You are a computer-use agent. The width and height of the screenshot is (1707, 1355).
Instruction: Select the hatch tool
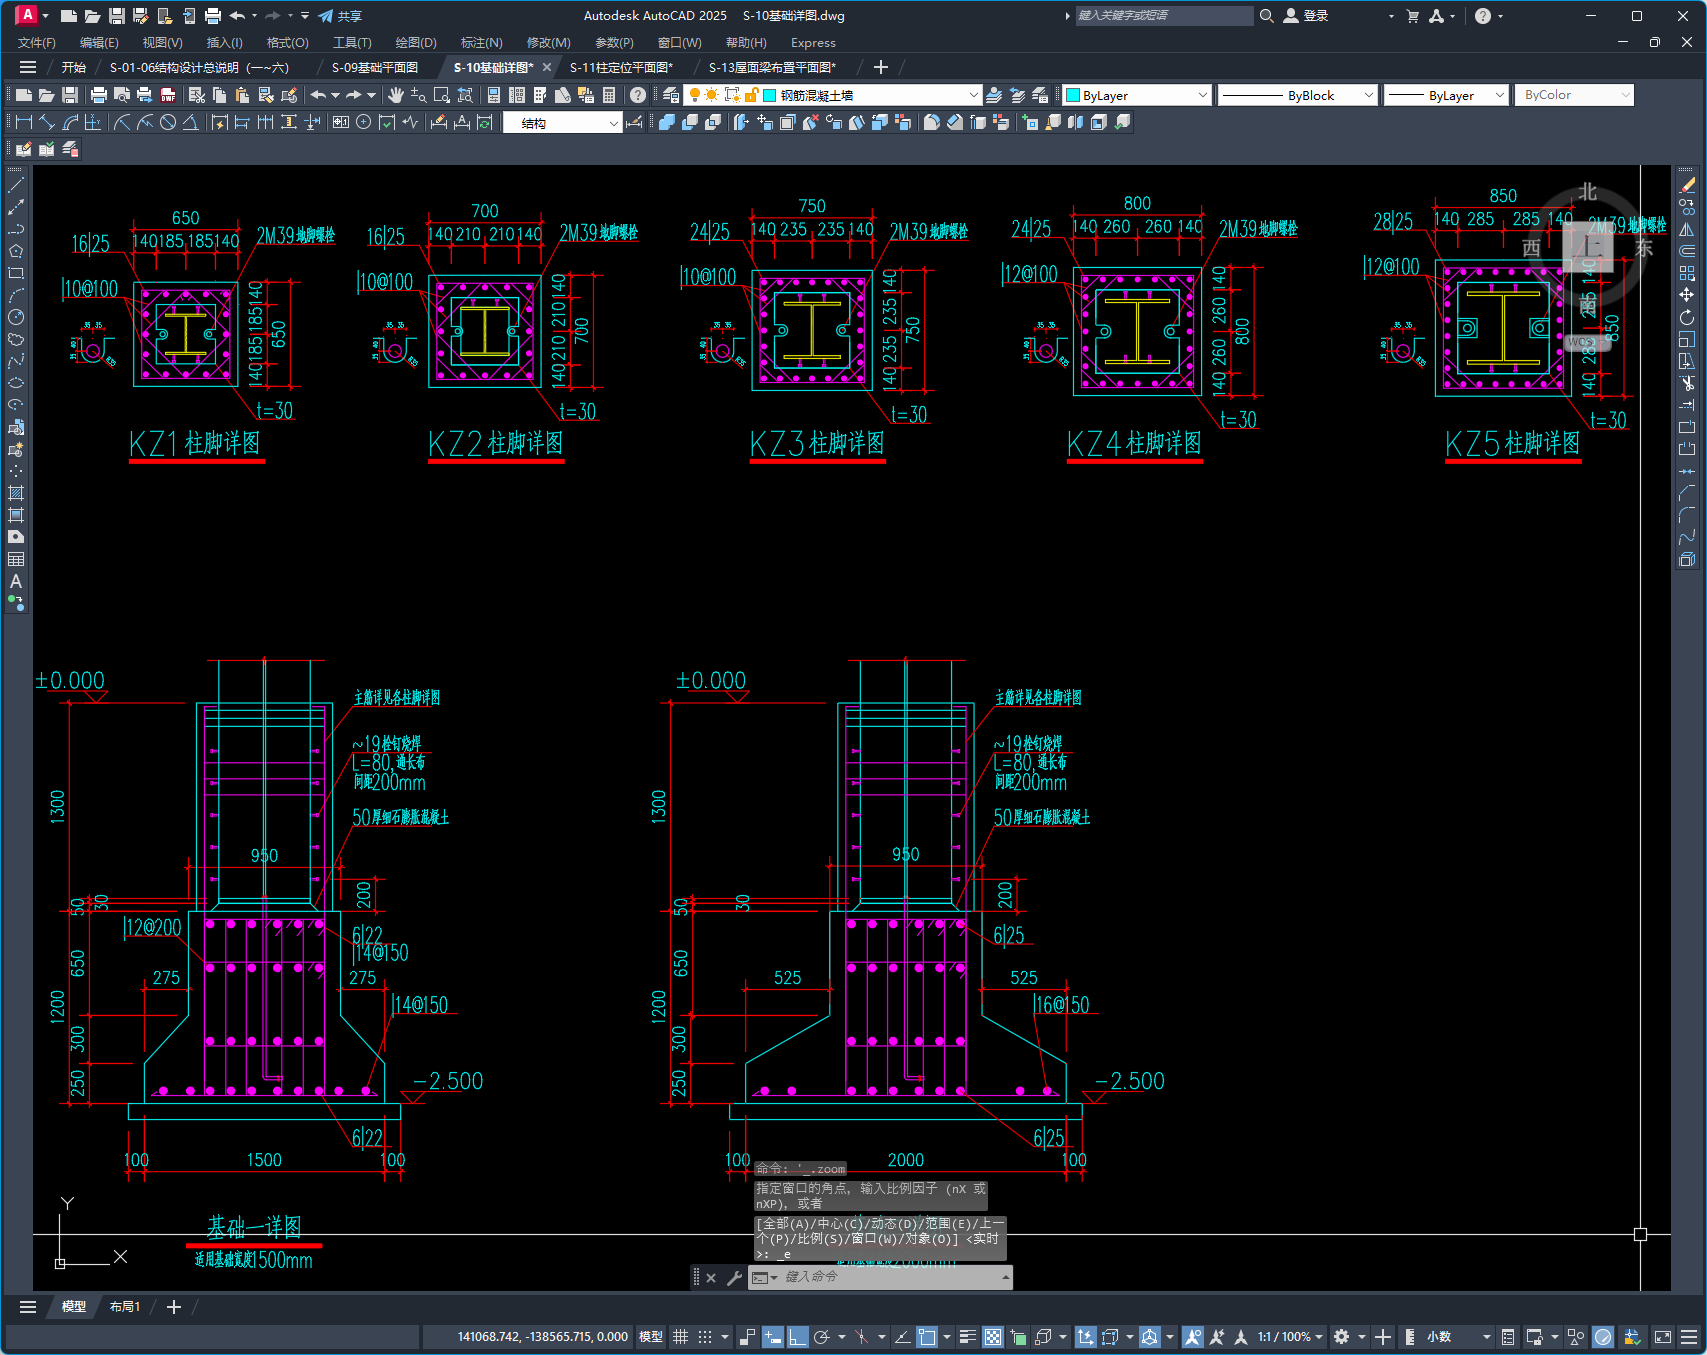[x=16, y=493]
